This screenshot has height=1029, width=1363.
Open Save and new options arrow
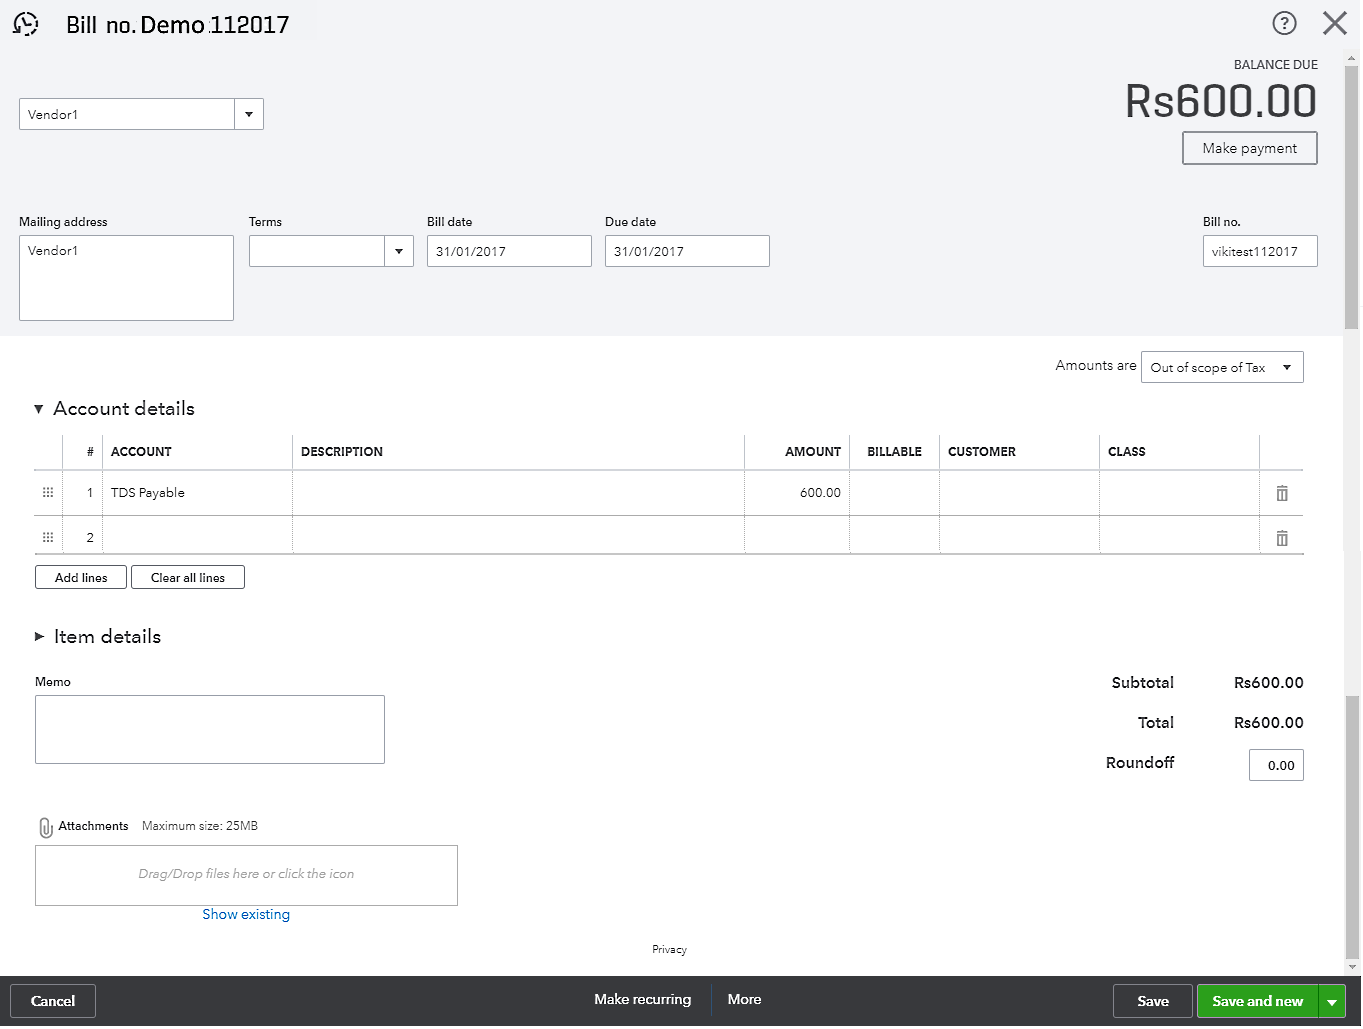coord(1332,1001)
